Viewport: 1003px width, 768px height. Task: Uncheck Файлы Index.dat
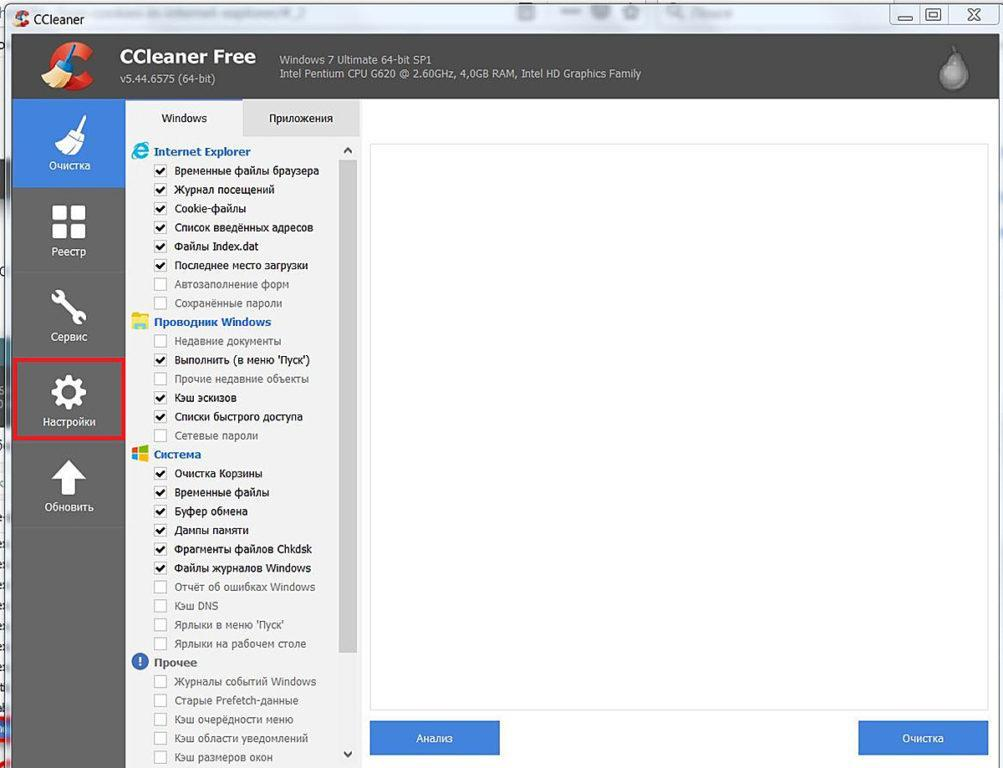(161, 246)
